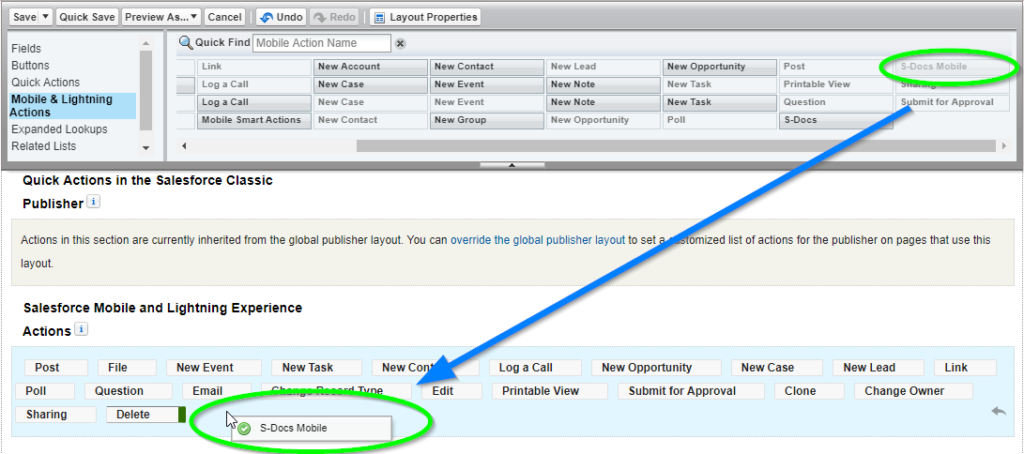Clear the Quick Find search box

click(400, 44)
